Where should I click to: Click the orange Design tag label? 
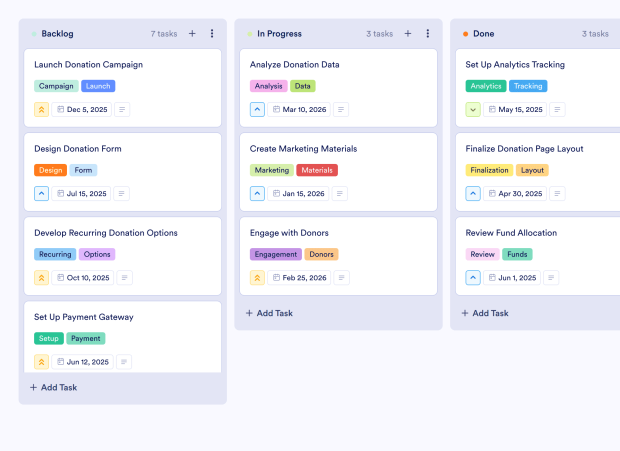coord(50,170)
